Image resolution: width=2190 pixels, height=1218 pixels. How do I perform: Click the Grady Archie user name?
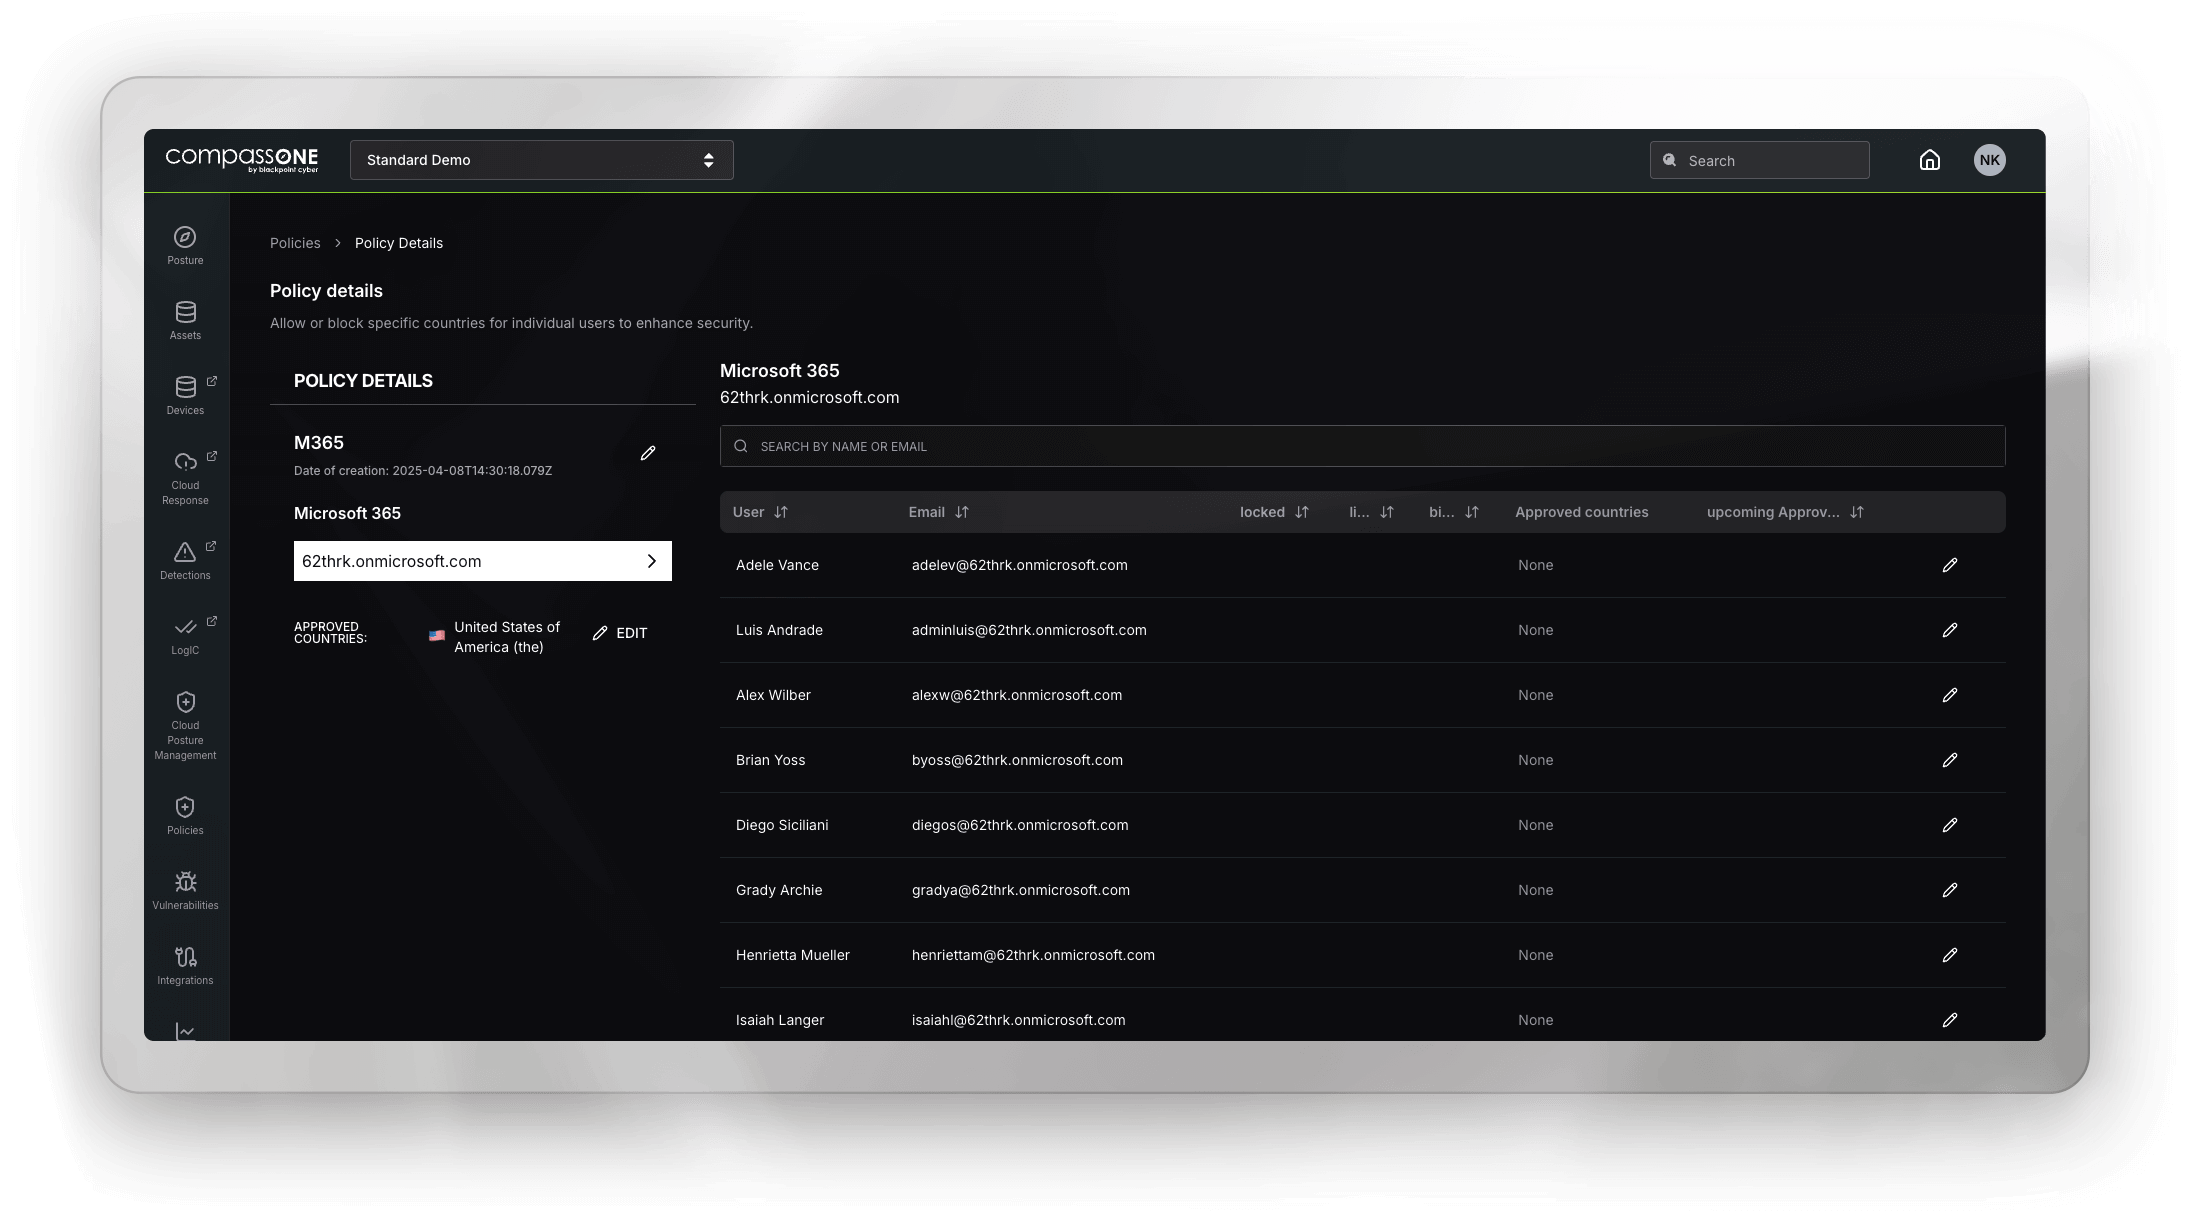tap(779, 890)
